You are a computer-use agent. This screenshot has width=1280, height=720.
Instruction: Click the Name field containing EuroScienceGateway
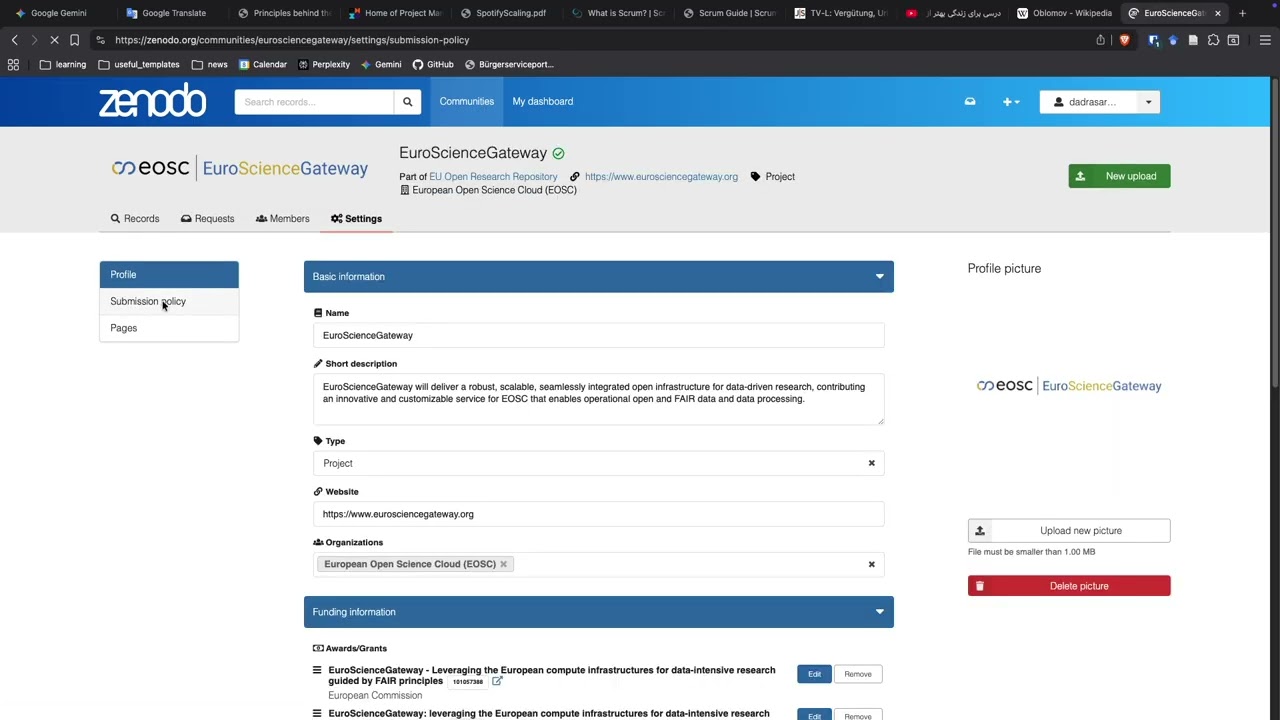click(x=598, y=335)
